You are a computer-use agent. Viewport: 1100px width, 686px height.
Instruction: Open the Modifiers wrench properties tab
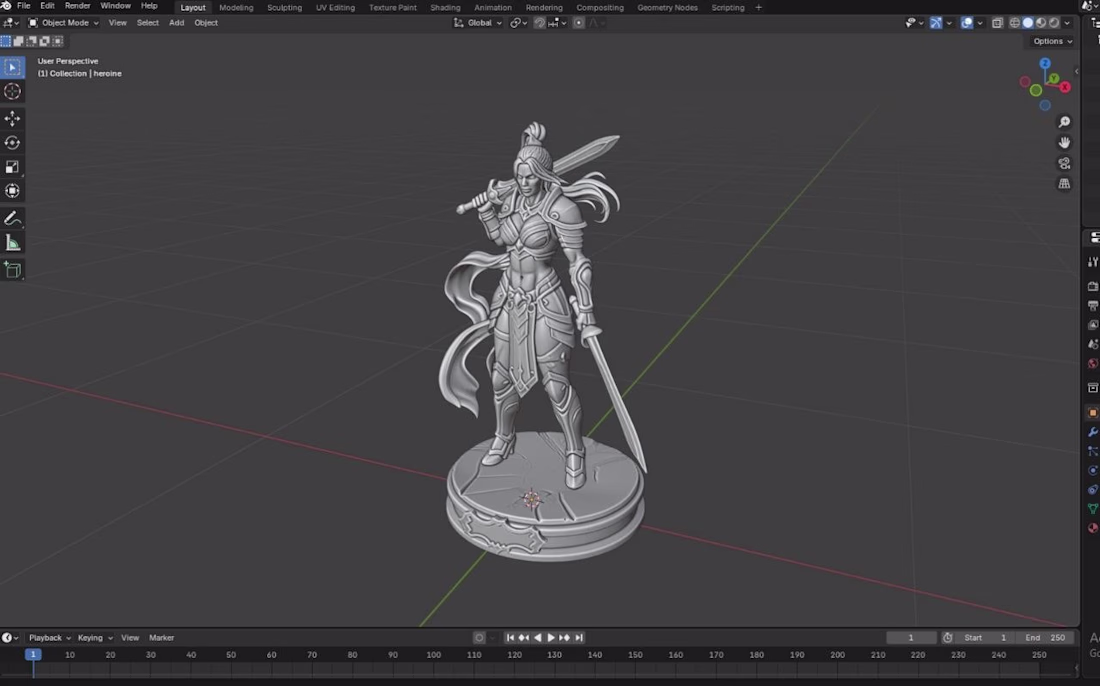1092,432
